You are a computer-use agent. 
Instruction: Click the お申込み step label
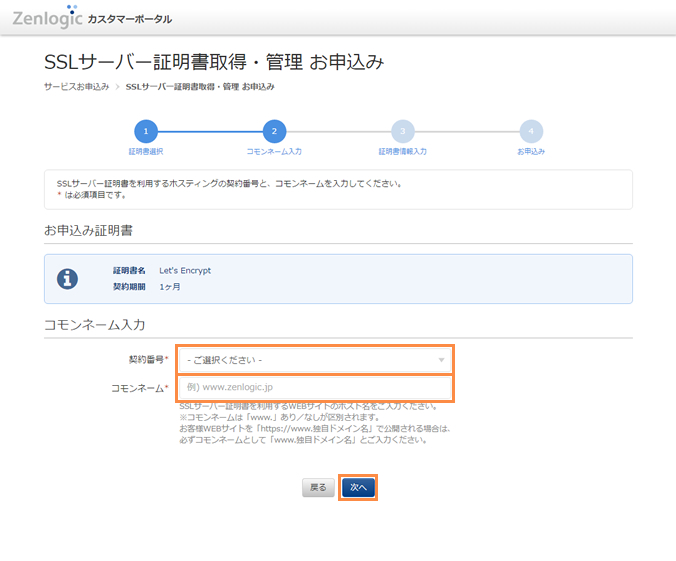coord(531,151)
